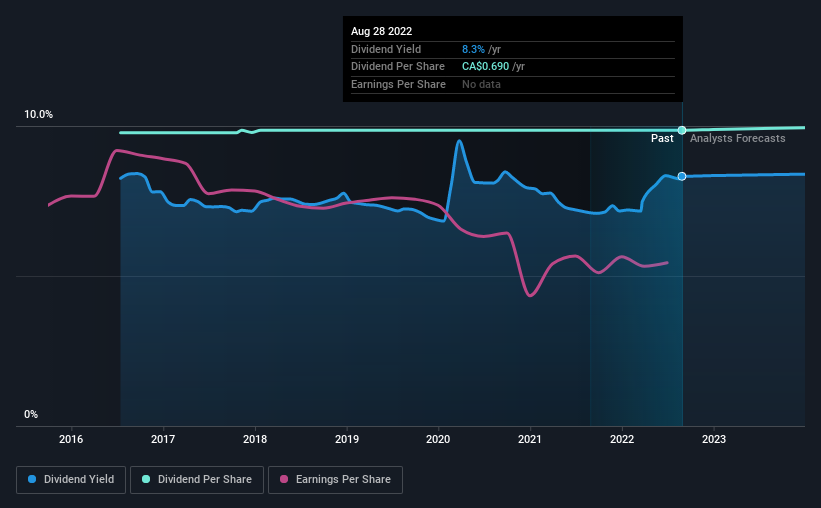Click the blue Dividend Yield legend dot
Screen dimensions: 821x508
(x=32, y=479)
